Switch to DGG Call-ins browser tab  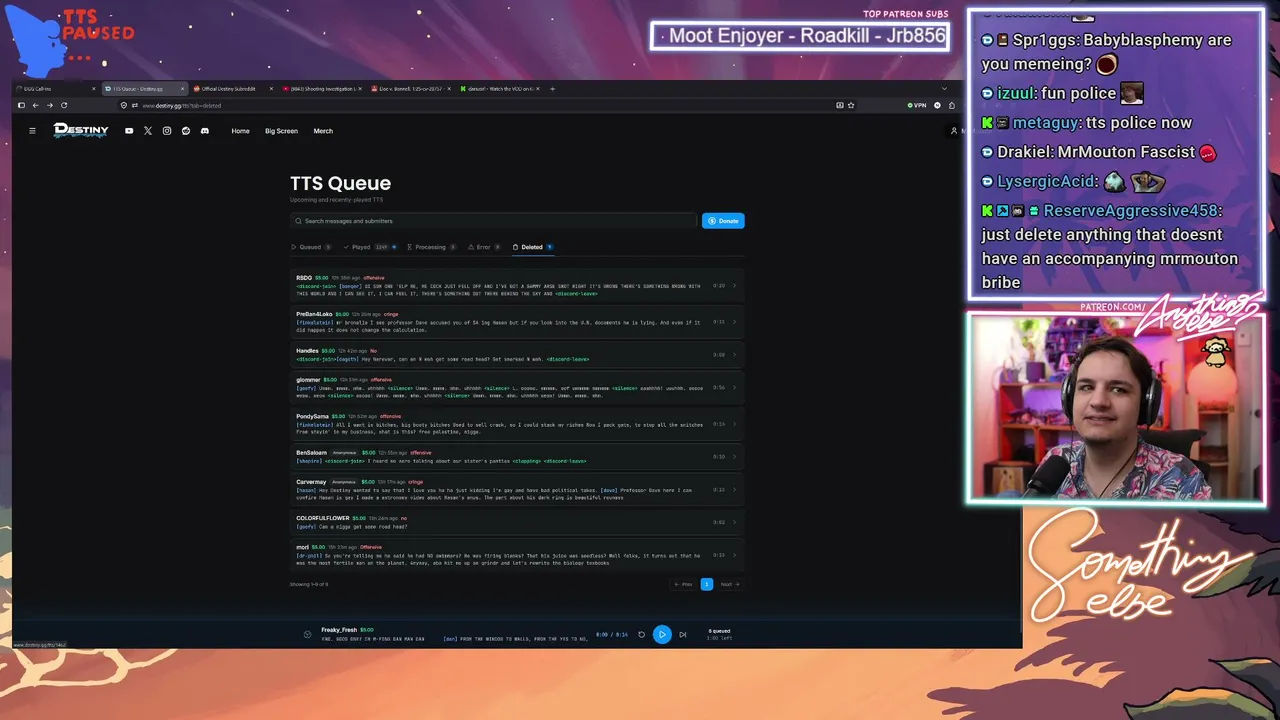point(55,89)
